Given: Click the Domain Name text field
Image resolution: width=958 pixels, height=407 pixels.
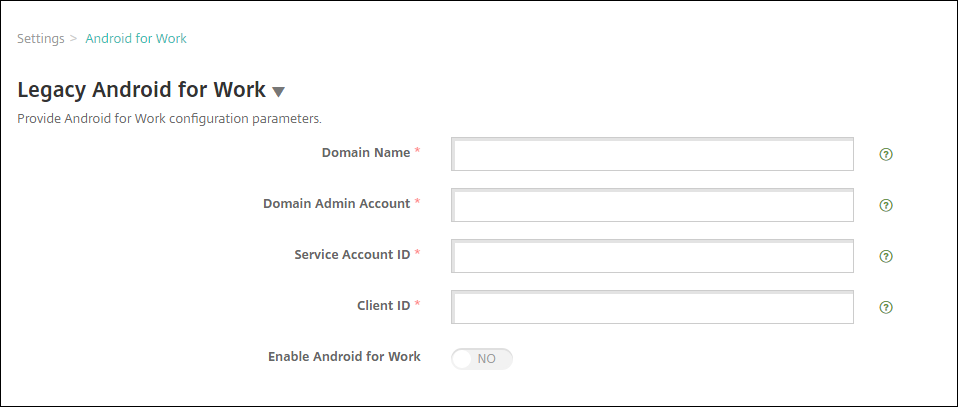Looking at the screenshot, I should click(653, 155).
